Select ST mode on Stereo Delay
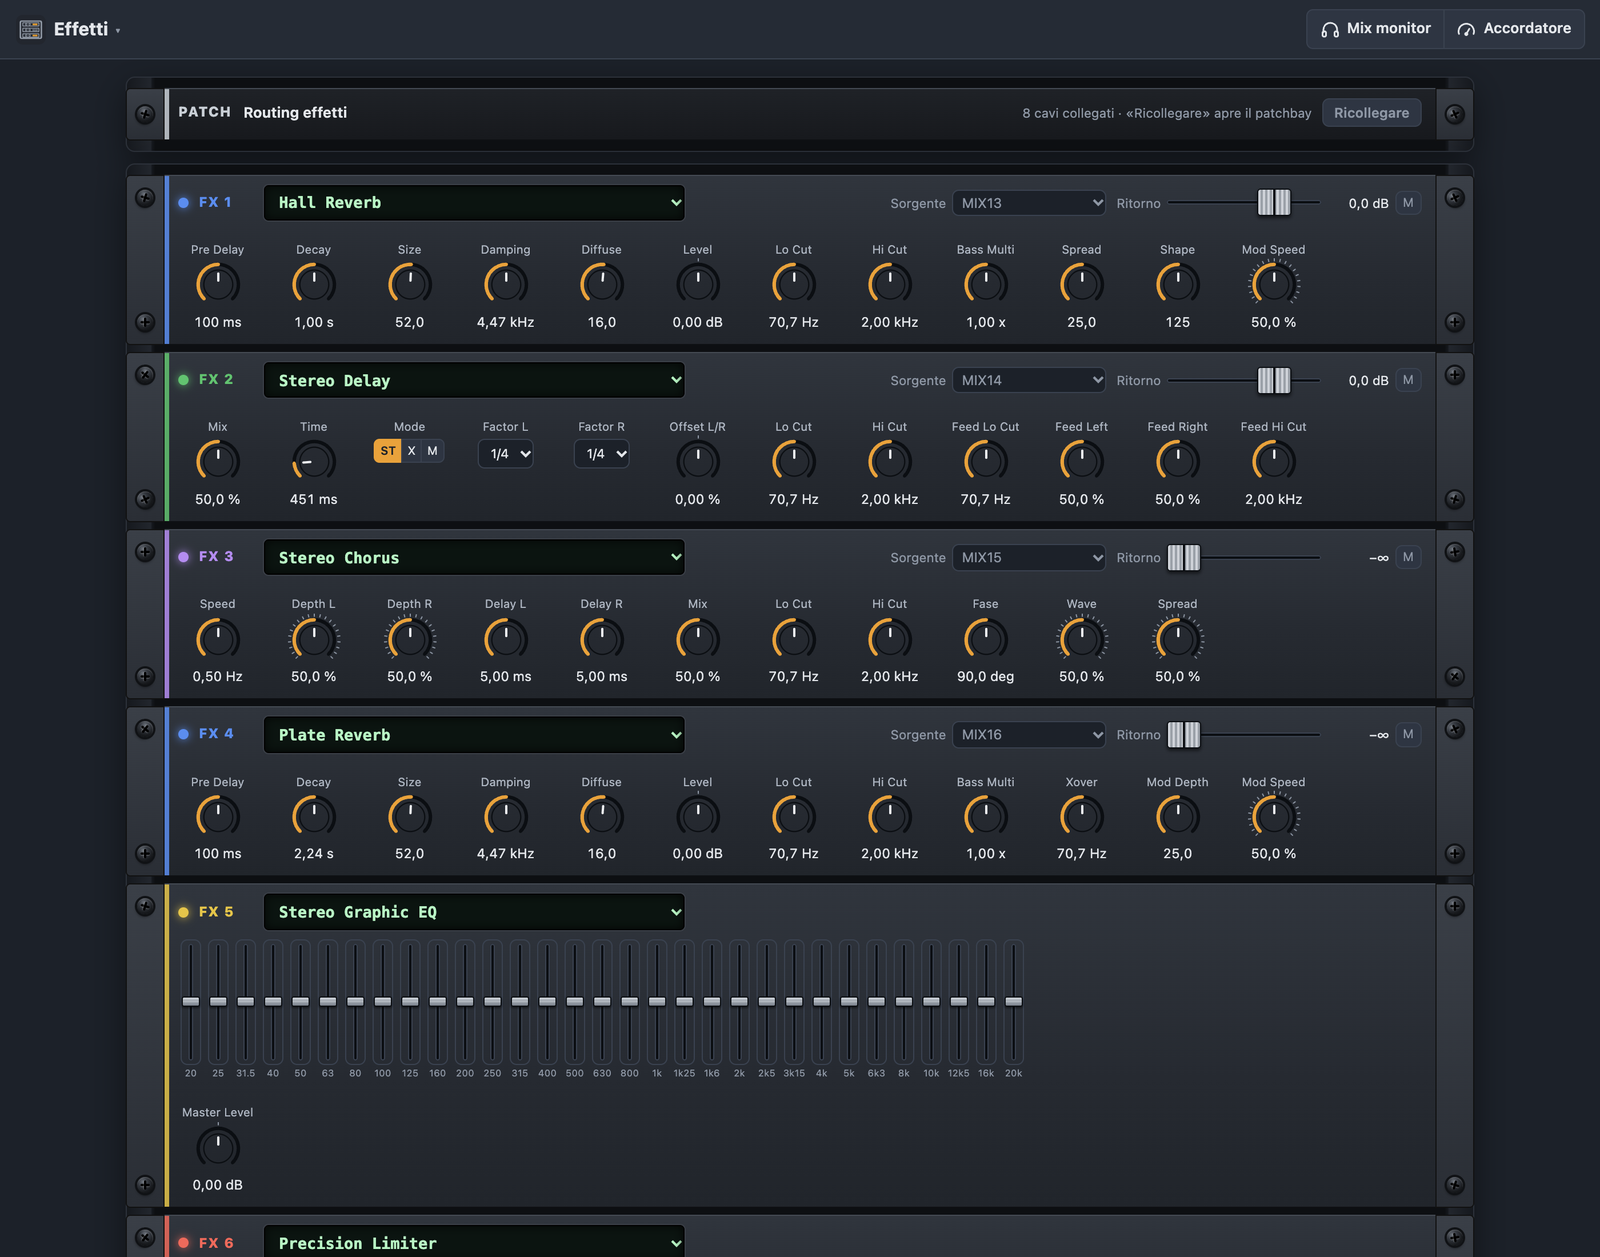The image size is (1600, 1257). coord(388,451)
